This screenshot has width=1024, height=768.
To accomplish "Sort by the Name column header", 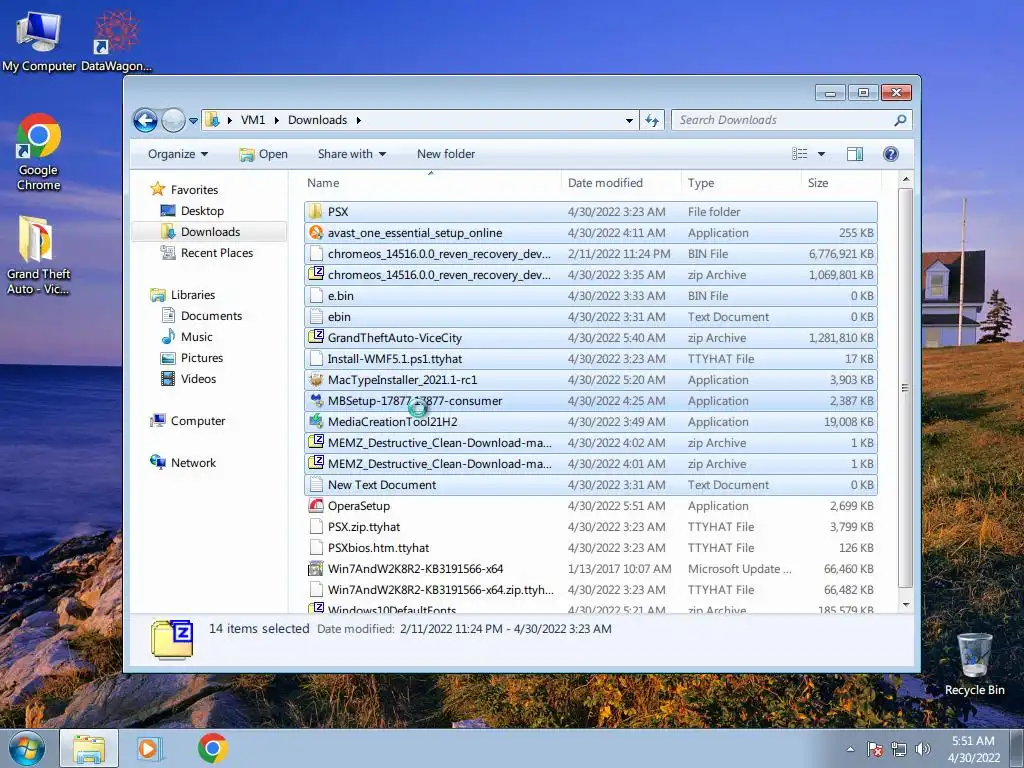I will (431, 183).
